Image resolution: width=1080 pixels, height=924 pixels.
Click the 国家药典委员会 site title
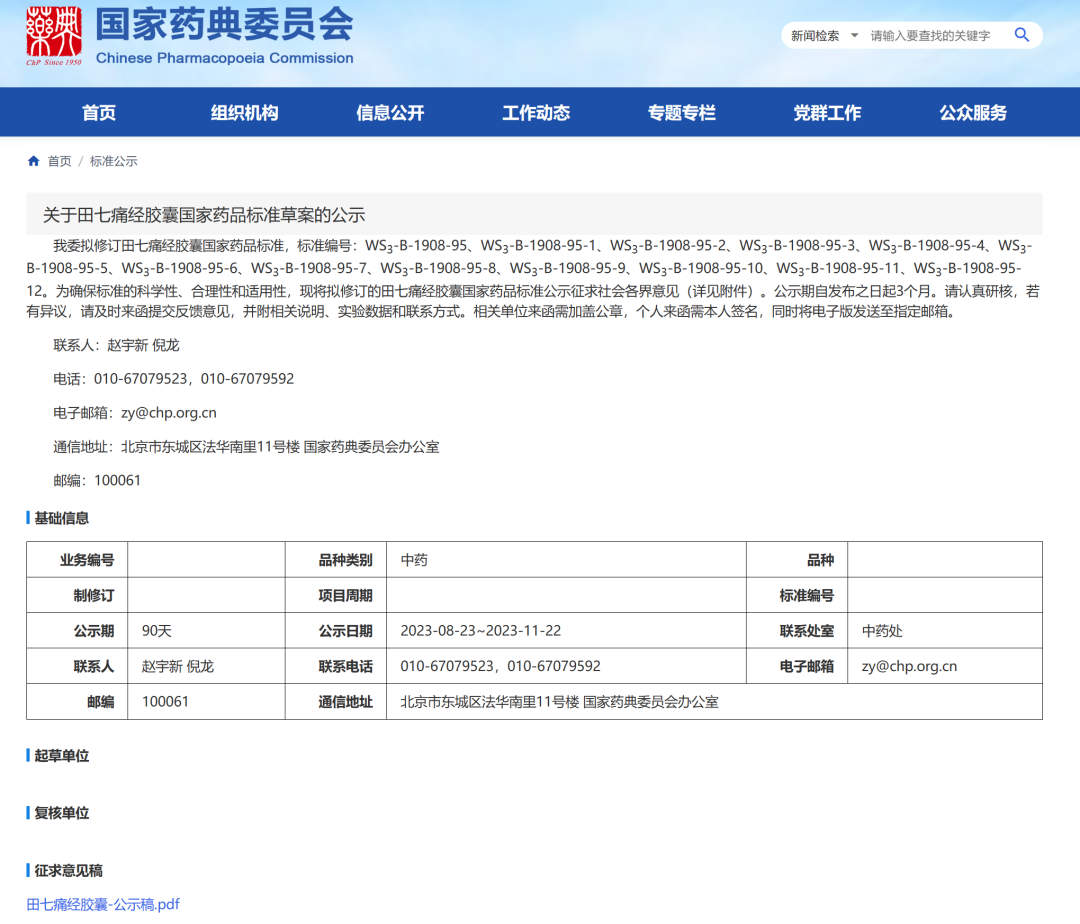pos(225,24)
